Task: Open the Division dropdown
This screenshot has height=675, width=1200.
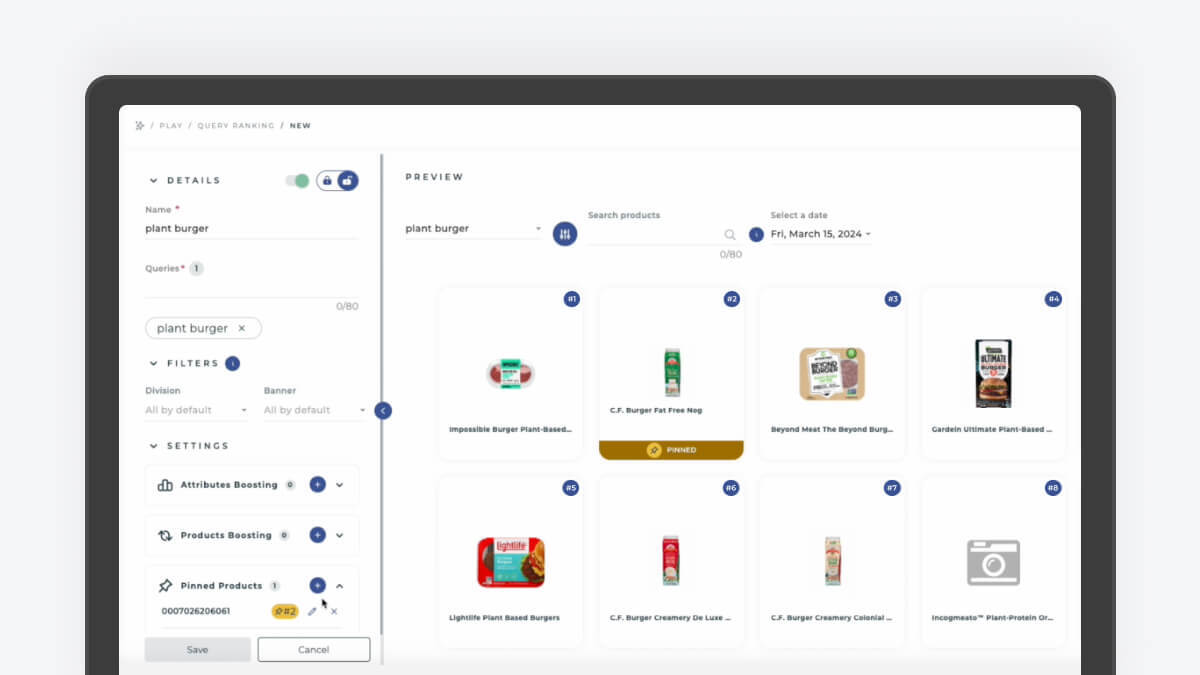Action: point(196,410)
